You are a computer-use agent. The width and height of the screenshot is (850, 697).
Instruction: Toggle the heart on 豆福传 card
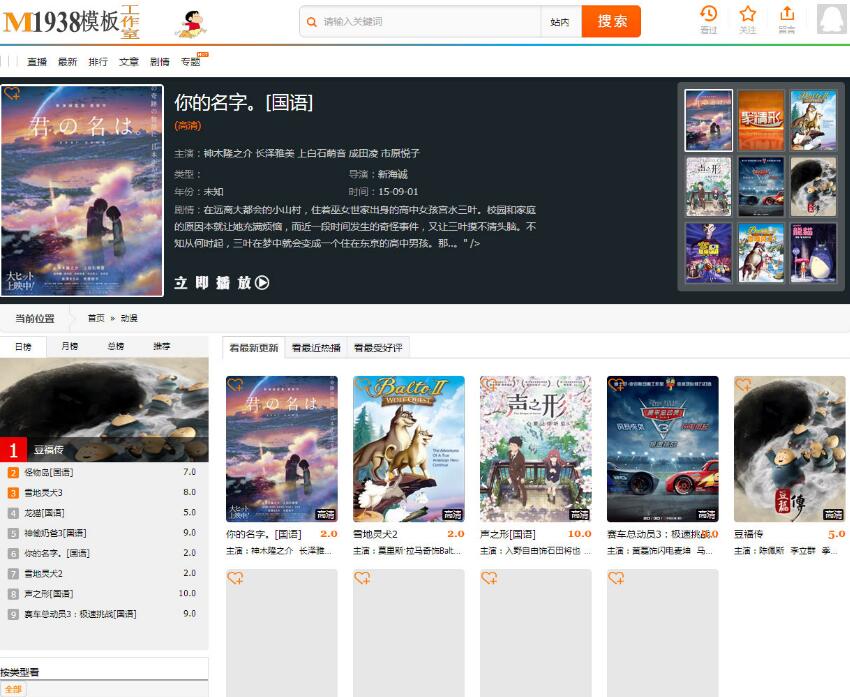pyautogui.click(x=741, y=382)
